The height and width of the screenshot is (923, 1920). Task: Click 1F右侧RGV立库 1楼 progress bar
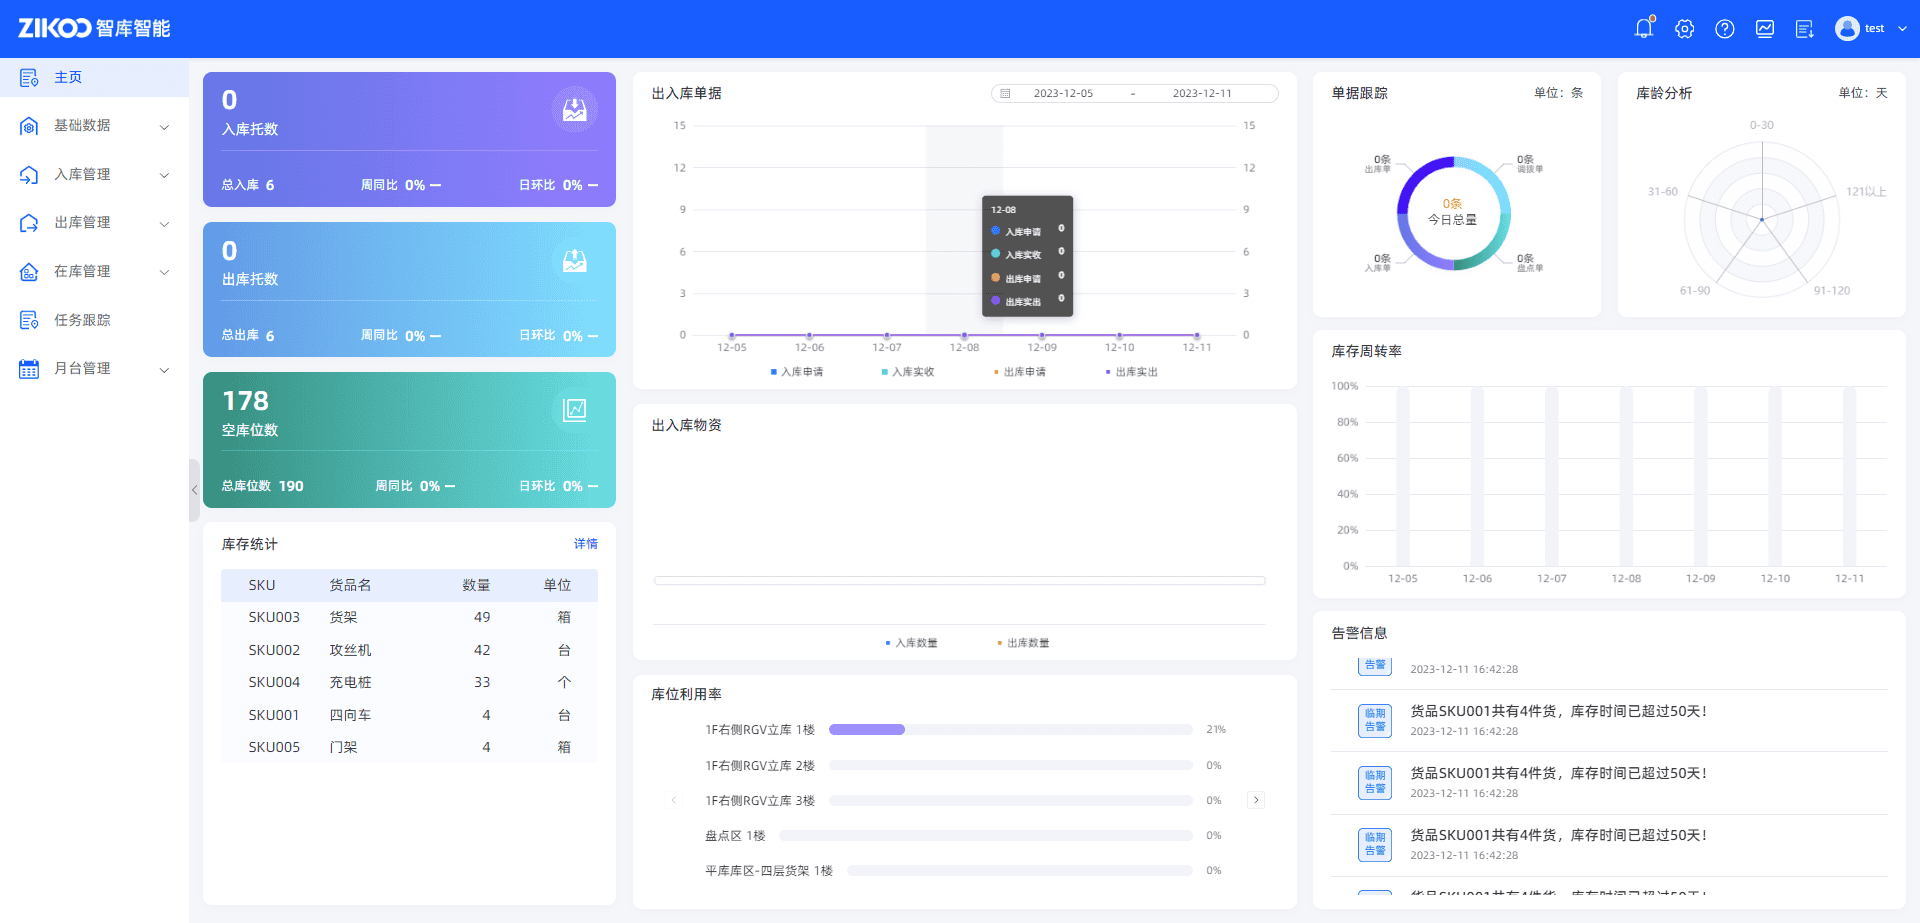1010,730
